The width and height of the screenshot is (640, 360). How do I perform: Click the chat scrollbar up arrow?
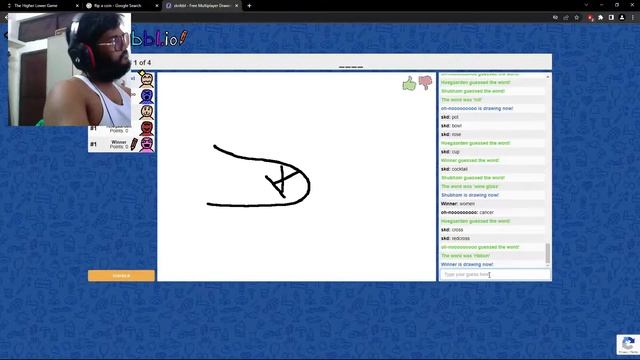pyautogui.click(x=548, y=77)
